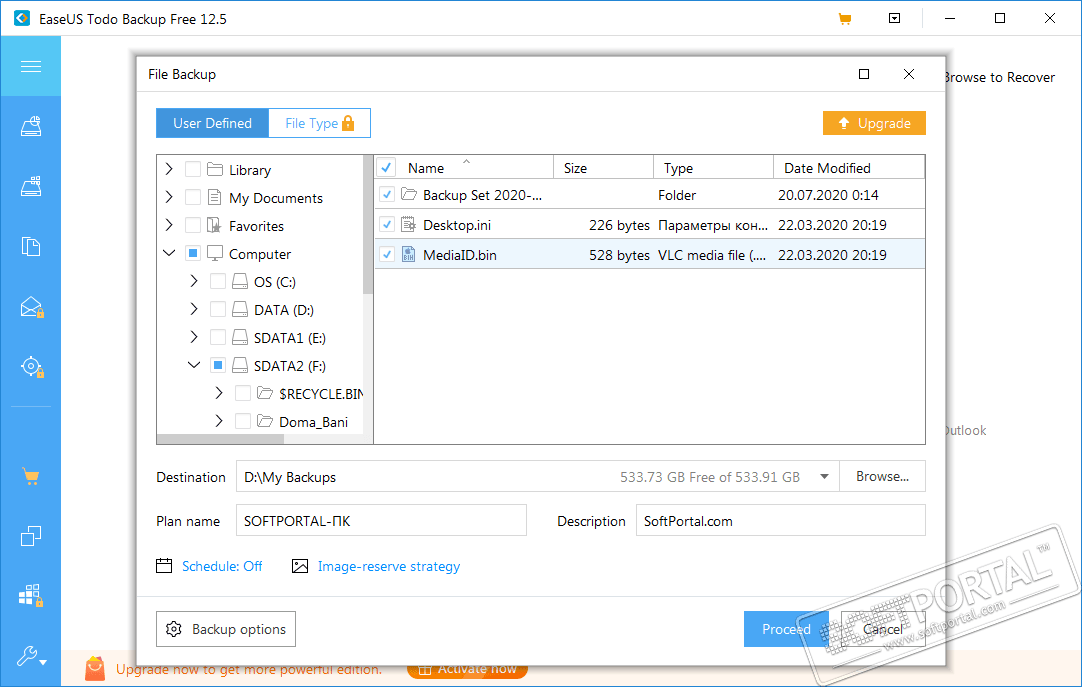Sort files by Date Modified column
Screen dimensions: 1082x687
coord(849,168)
